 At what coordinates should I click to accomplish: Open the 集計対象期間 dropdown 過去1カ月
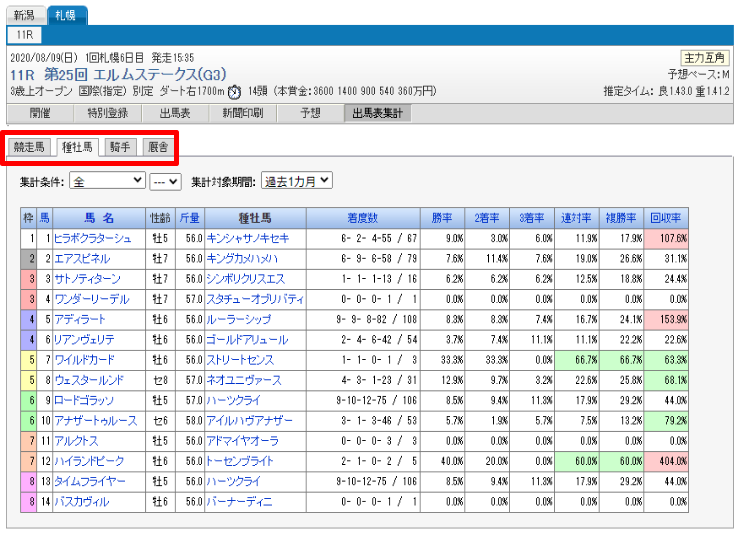296,182
